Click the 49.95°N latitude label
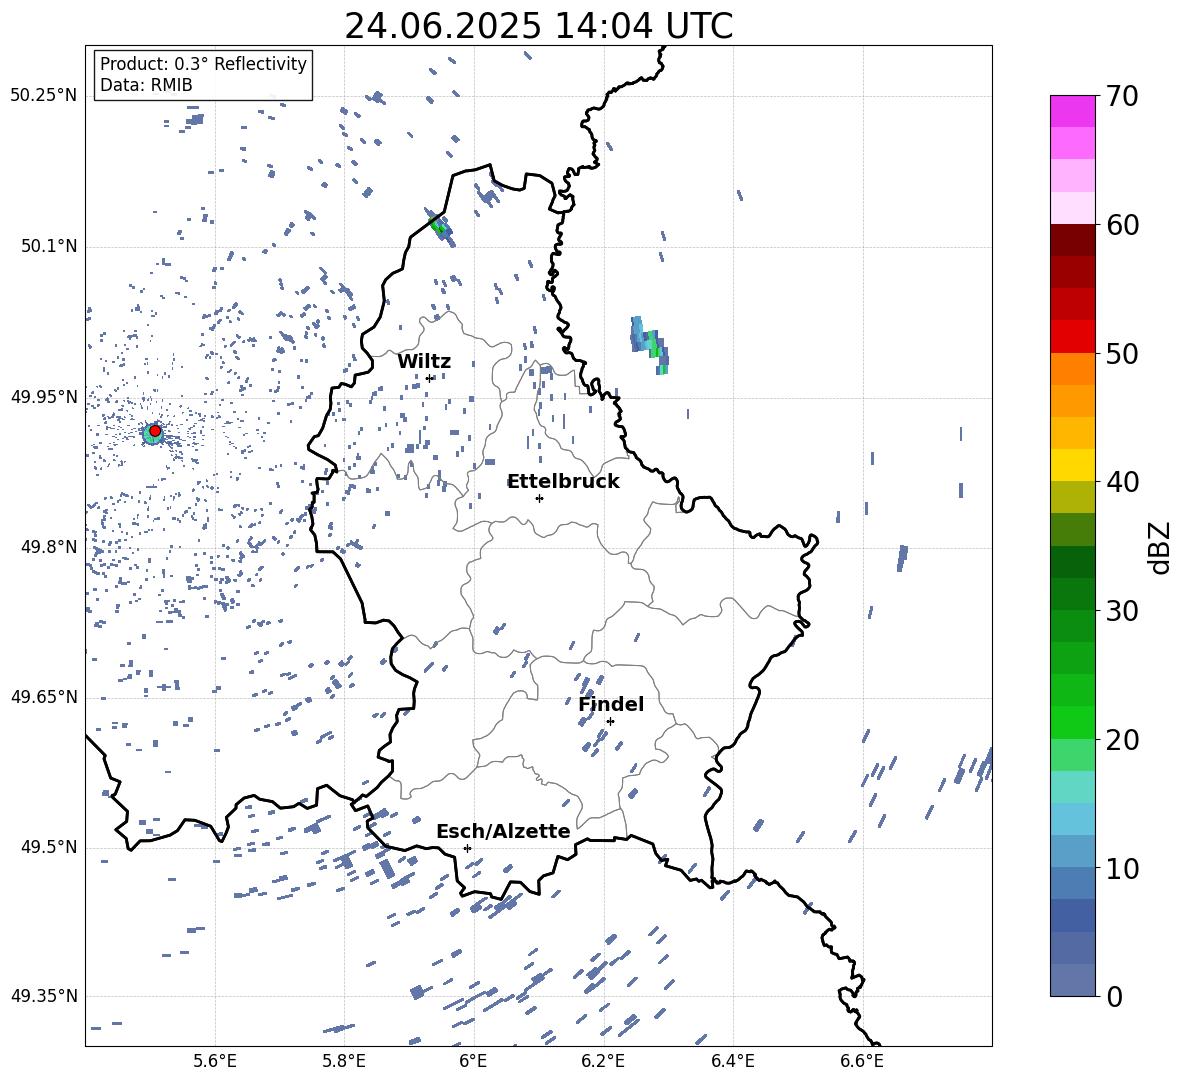1184x1081 pixels. [44, 396]
